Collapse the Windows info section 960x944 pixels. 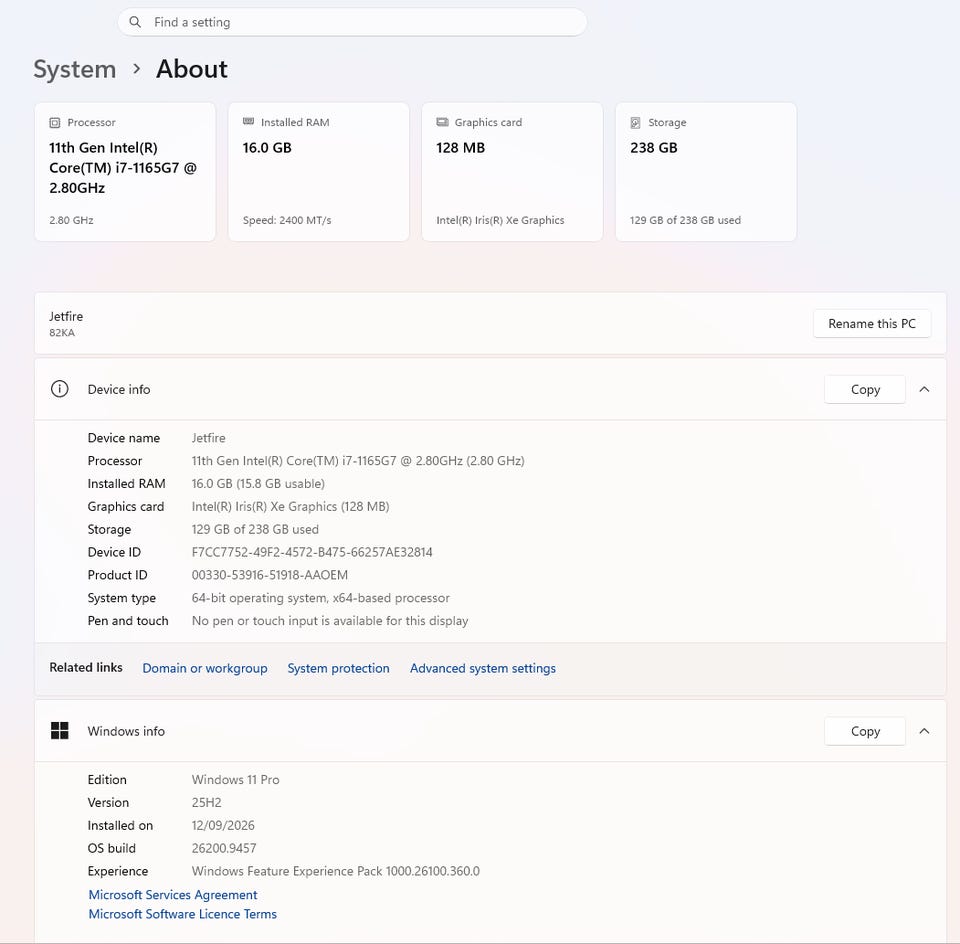tap(924, 731)
